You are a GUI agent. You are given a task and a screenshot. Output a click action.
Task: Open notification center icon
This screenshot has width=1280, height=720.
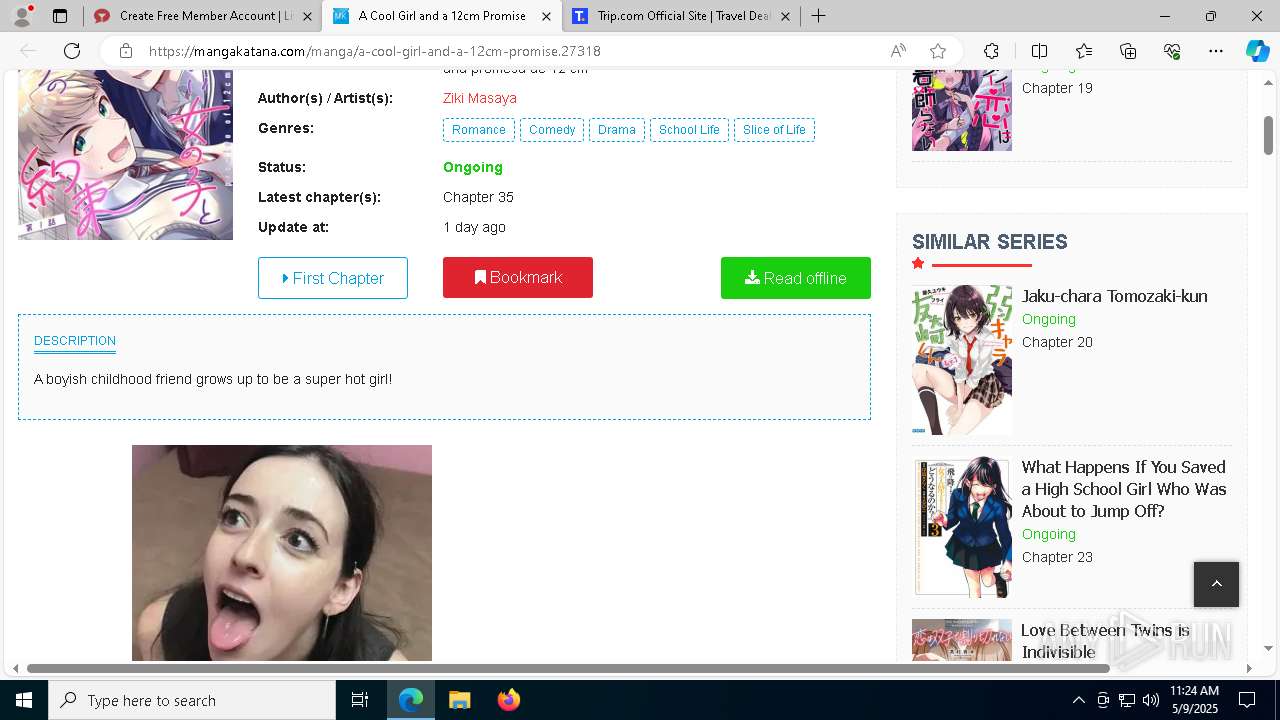click(1247, 700)
